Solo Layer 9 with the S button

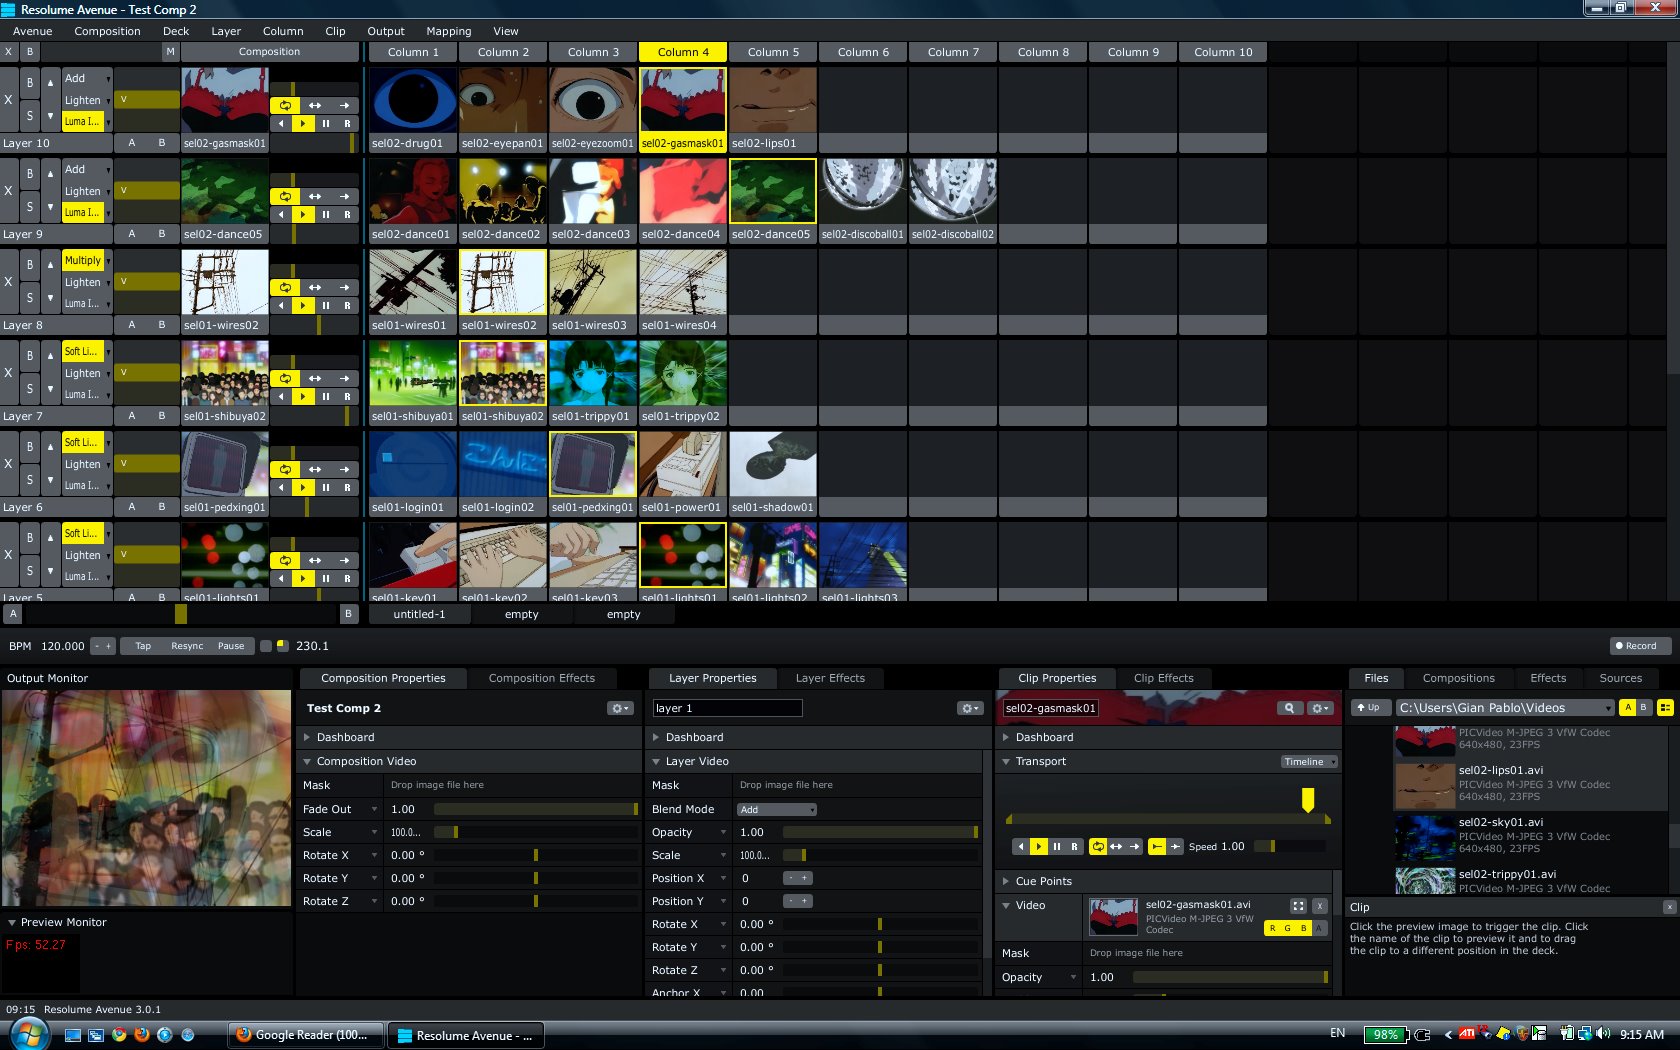pos(29,207)
